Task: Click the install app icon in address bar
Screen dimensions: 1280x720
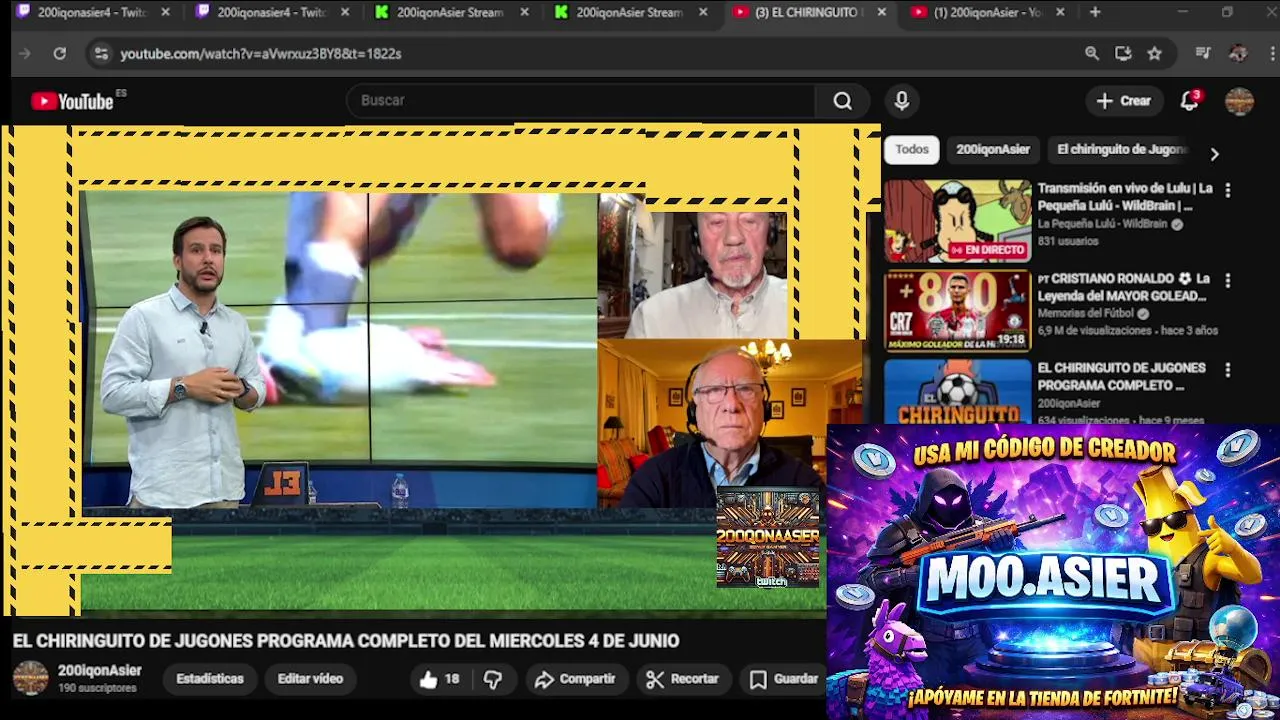Action: (x=1123, y=54)
